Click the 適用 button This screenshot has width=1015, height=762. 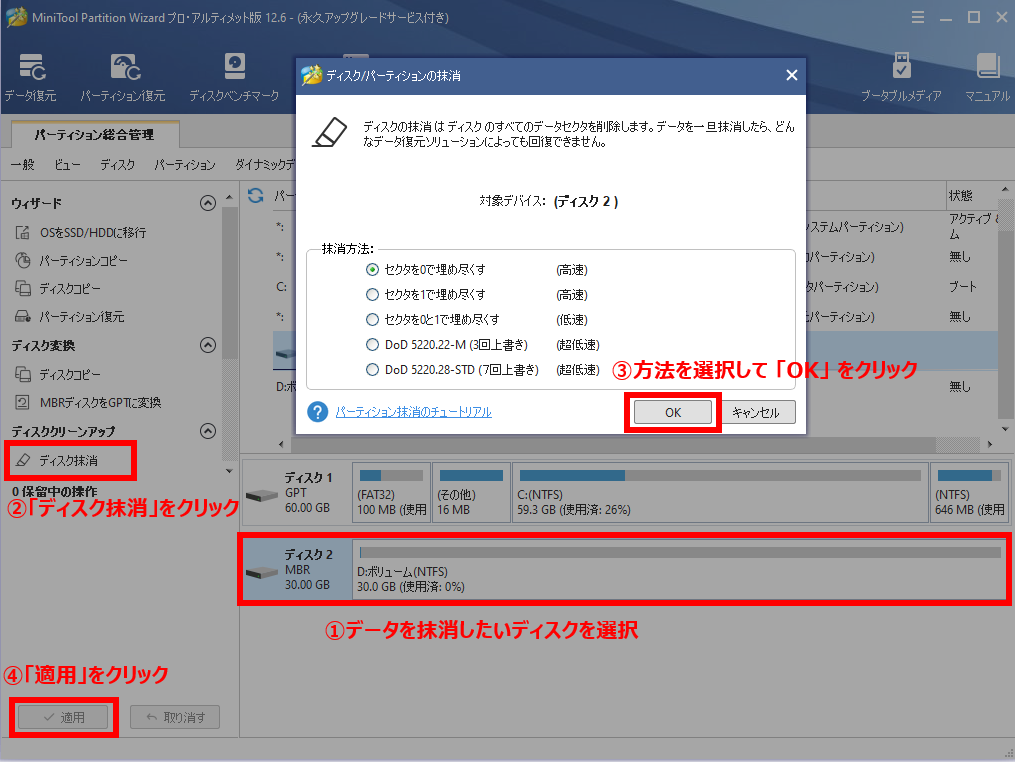63,717
